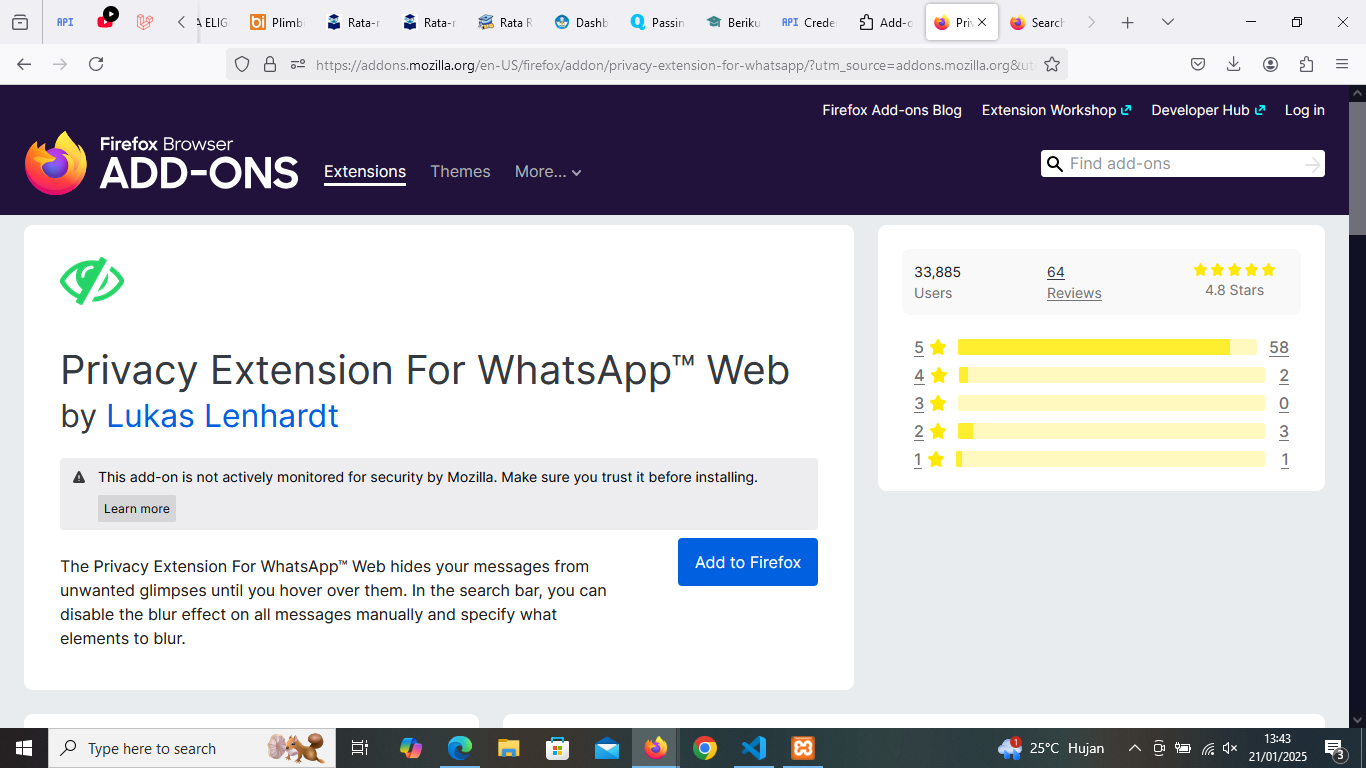Open a new tab with the plus button

tap(1128, 22)
